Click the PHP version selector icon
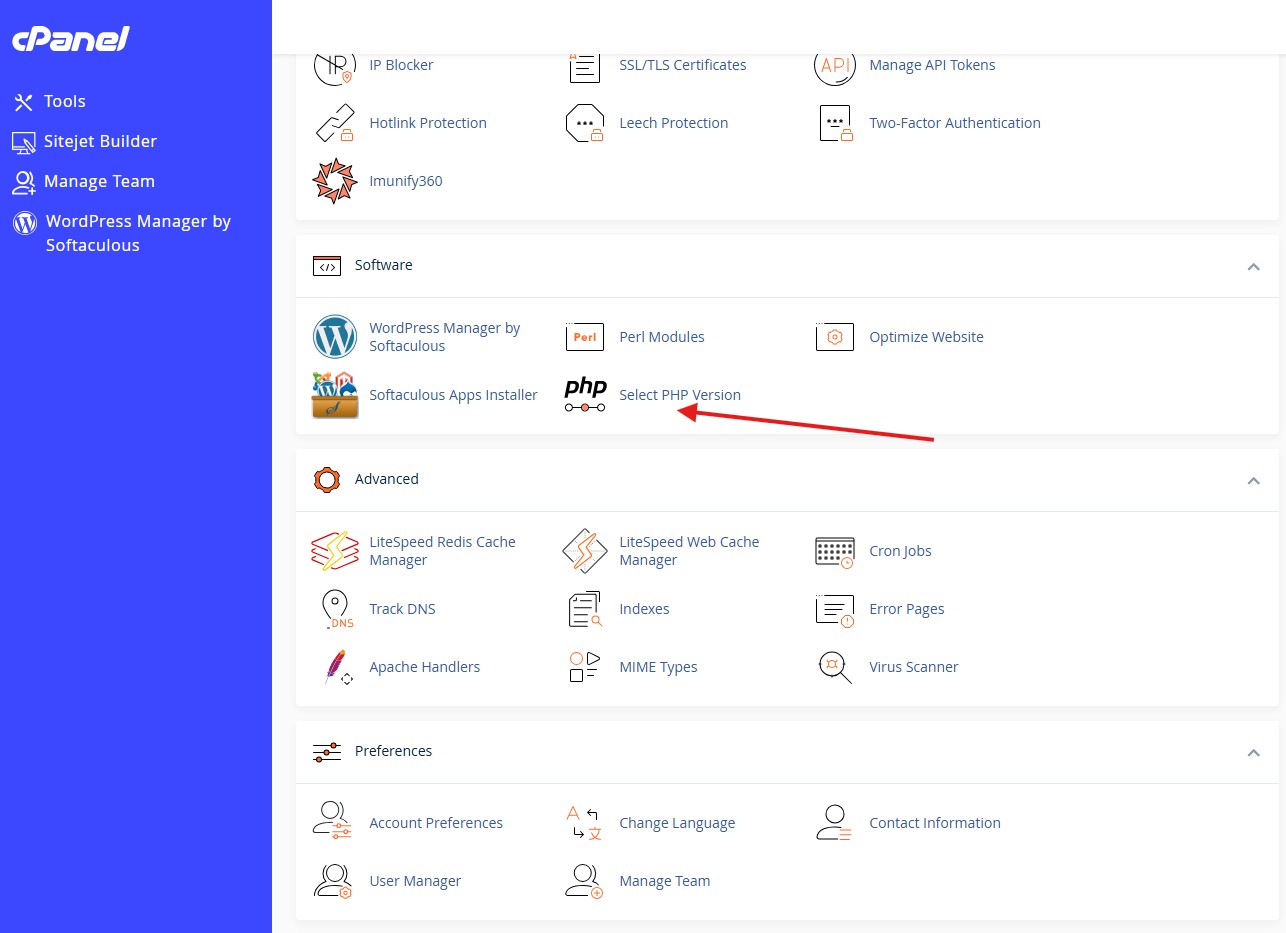 click(x=584, y=395)
